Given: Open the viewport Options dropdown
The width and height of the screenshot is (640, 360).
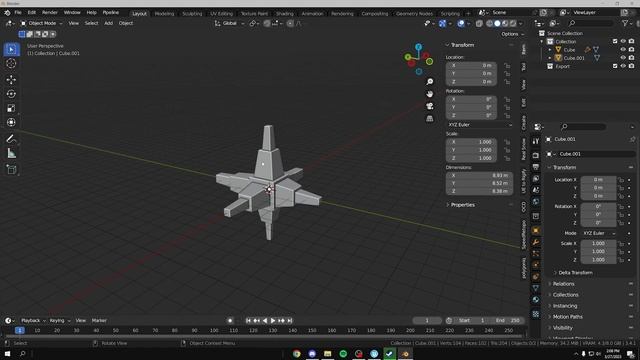Looking at the screenshot, I should (x=512, y=34).
